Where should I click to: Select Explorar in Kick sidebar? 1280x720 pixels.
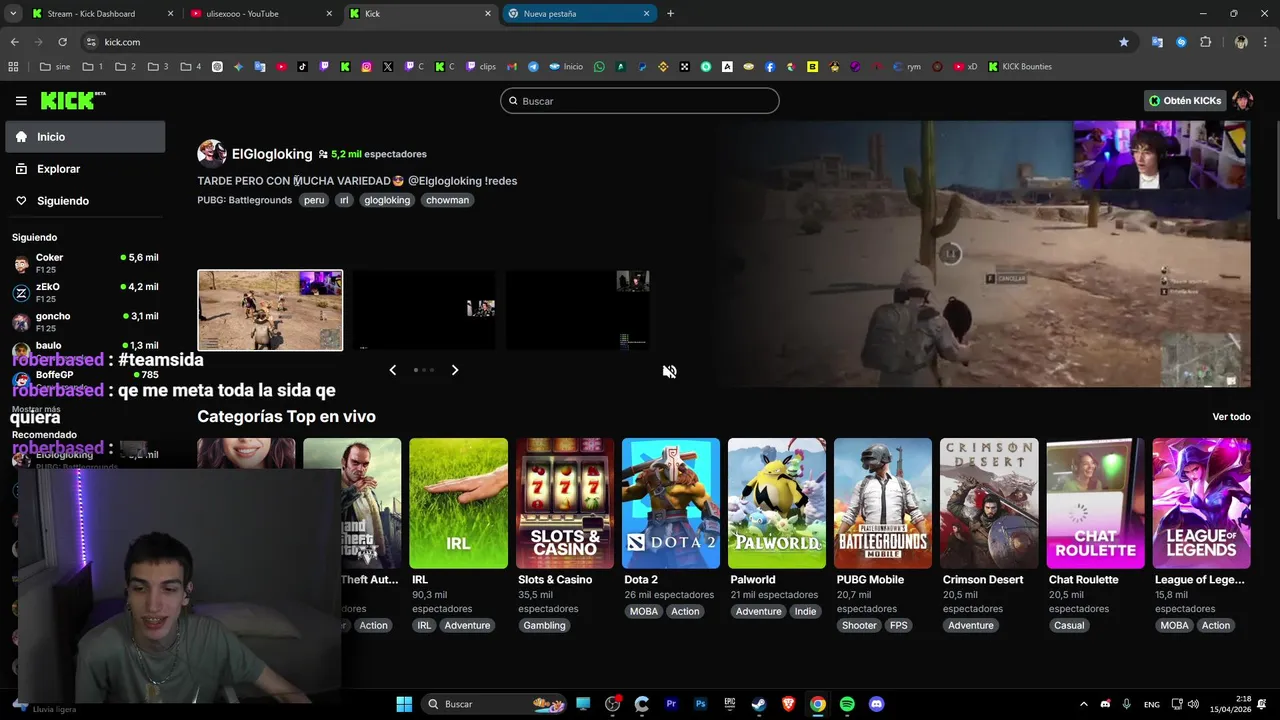point(85,169)
